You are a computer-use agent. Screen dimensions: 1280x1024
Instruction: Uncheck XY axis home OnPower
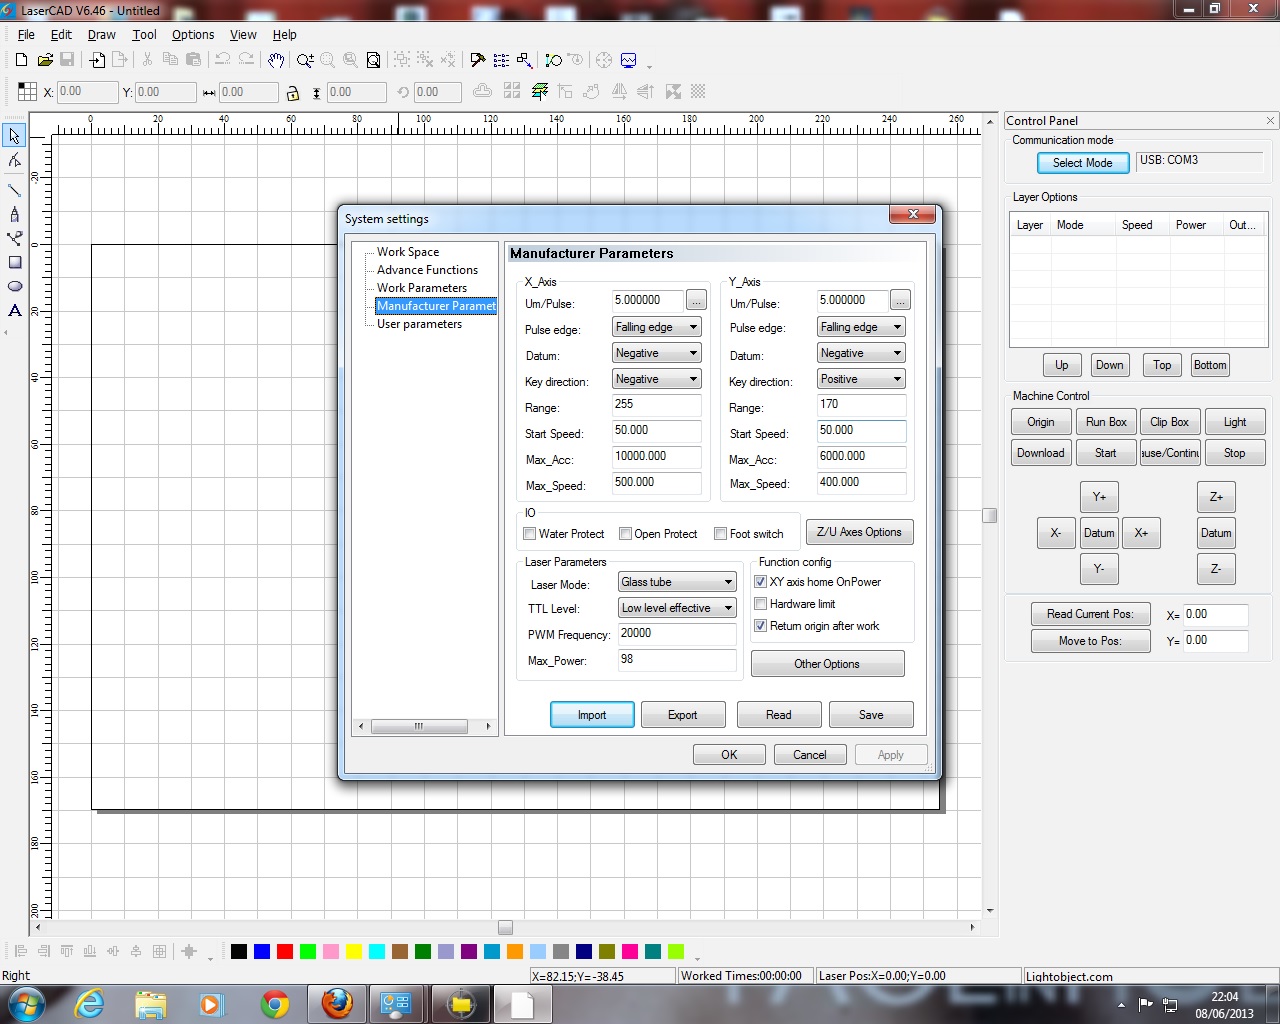(x=761, y=582)
